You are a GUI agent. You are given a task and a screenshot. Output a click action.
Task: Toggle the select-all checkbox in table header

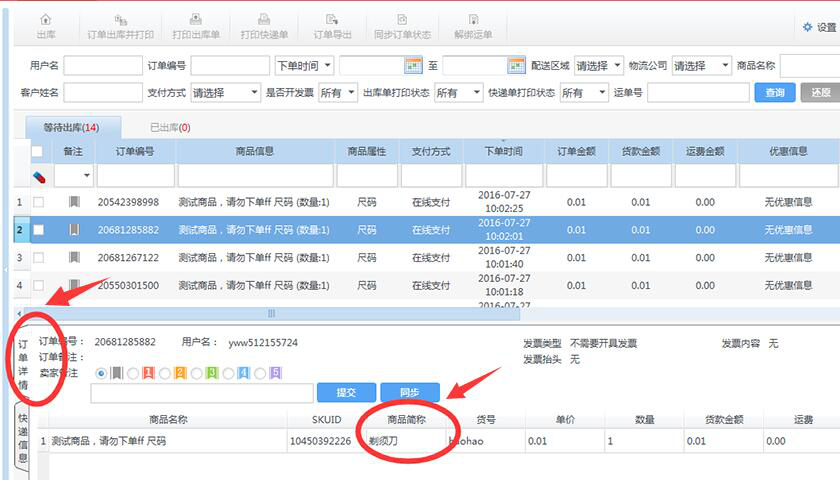pyautogui.click(x=38, y=152)
